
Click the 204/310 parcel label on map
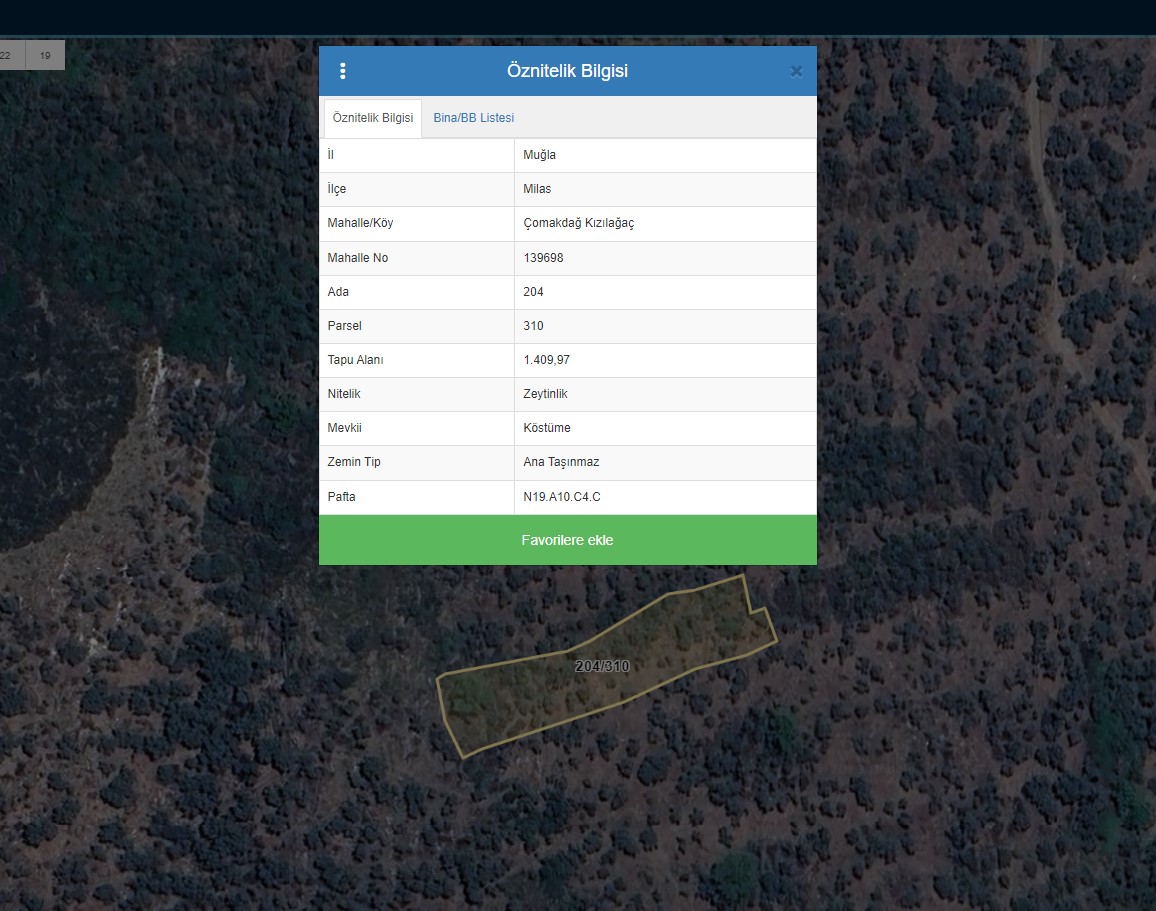coord(602,666)
